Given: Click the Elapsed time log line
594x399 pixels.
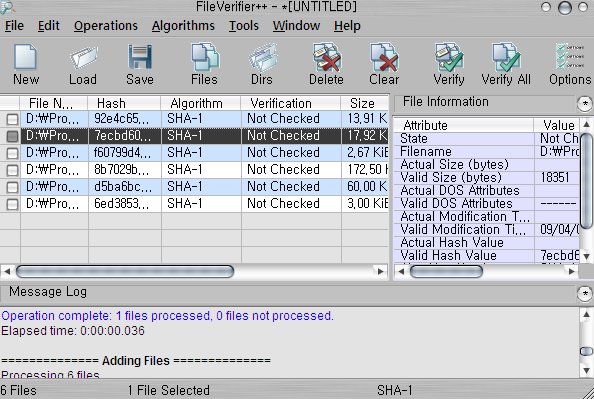Looking at the screenshot, I should coord(73,331).
